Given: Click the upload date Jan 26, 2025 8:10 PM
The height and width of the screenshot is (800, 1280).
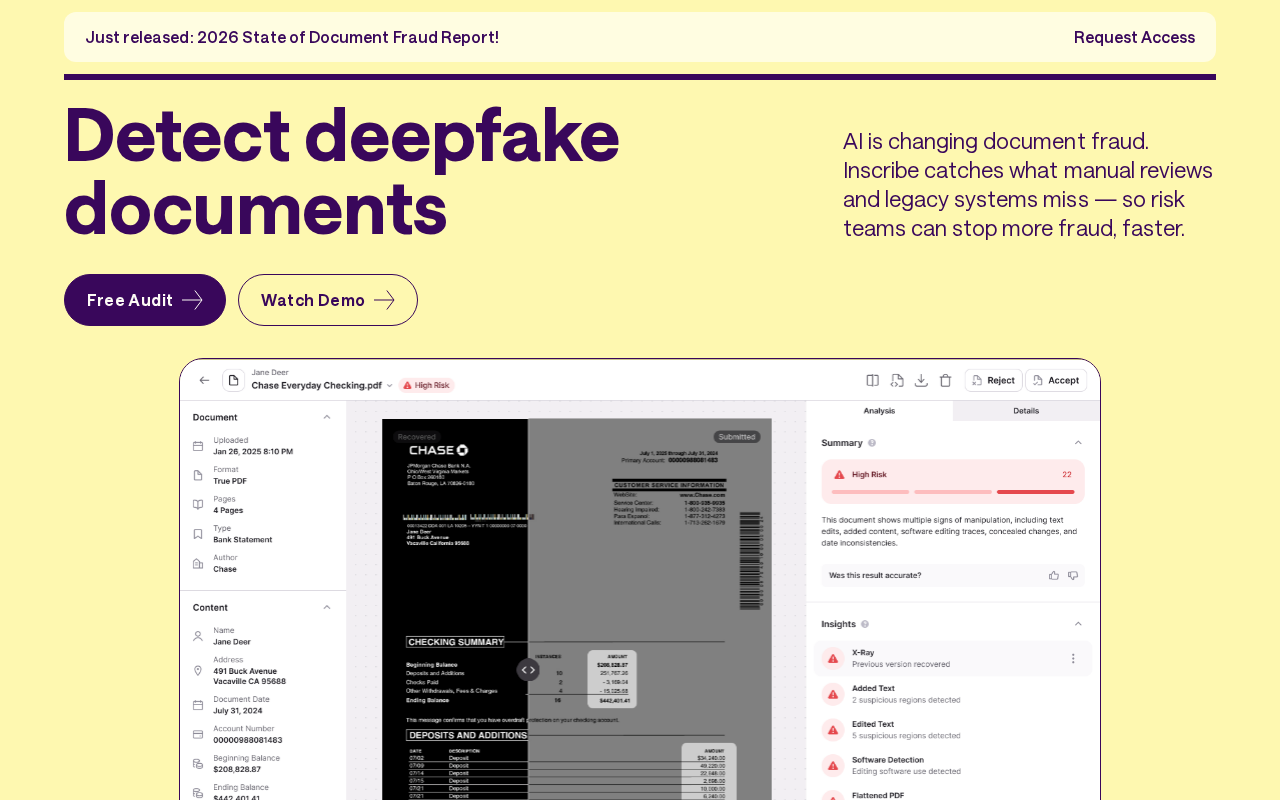Looking at the screenshot, I should [x=253, y=452].
